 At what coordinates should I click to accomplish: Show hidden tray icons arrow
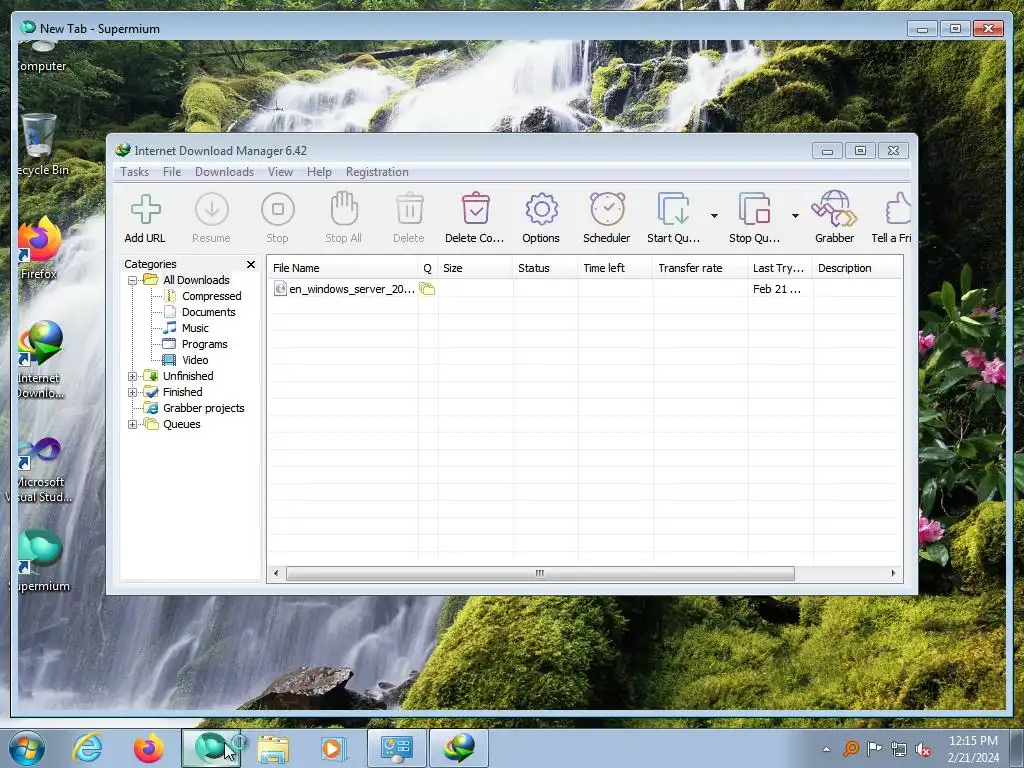(x=827, y=750)
